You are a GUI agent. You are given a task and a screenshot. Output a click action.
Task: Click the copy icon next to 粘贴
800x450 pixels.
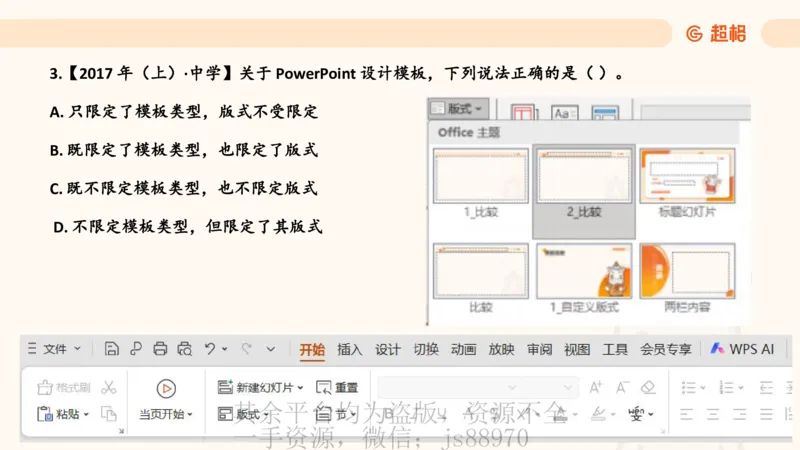pos(109,414)
